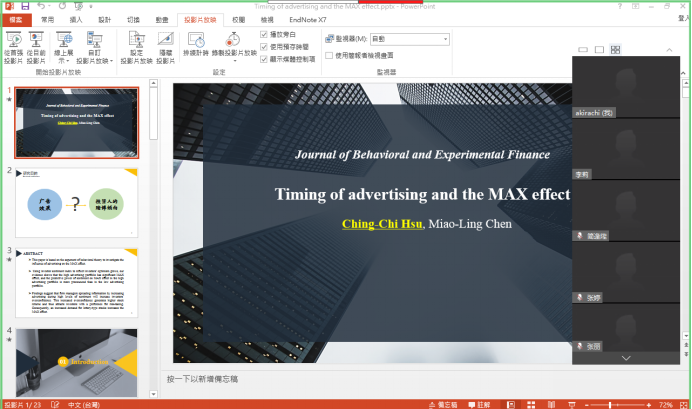The width and height of the screenshot is (692, 409).
Task: Adjust the zoom slider handle
Action: [610, 405]
